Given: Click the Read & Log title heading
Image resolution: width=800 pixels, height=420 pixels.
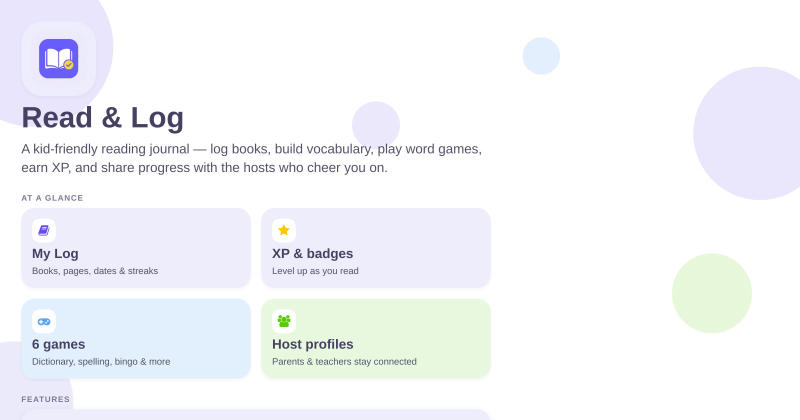Looking at the screenshot, I should [103, 117].
